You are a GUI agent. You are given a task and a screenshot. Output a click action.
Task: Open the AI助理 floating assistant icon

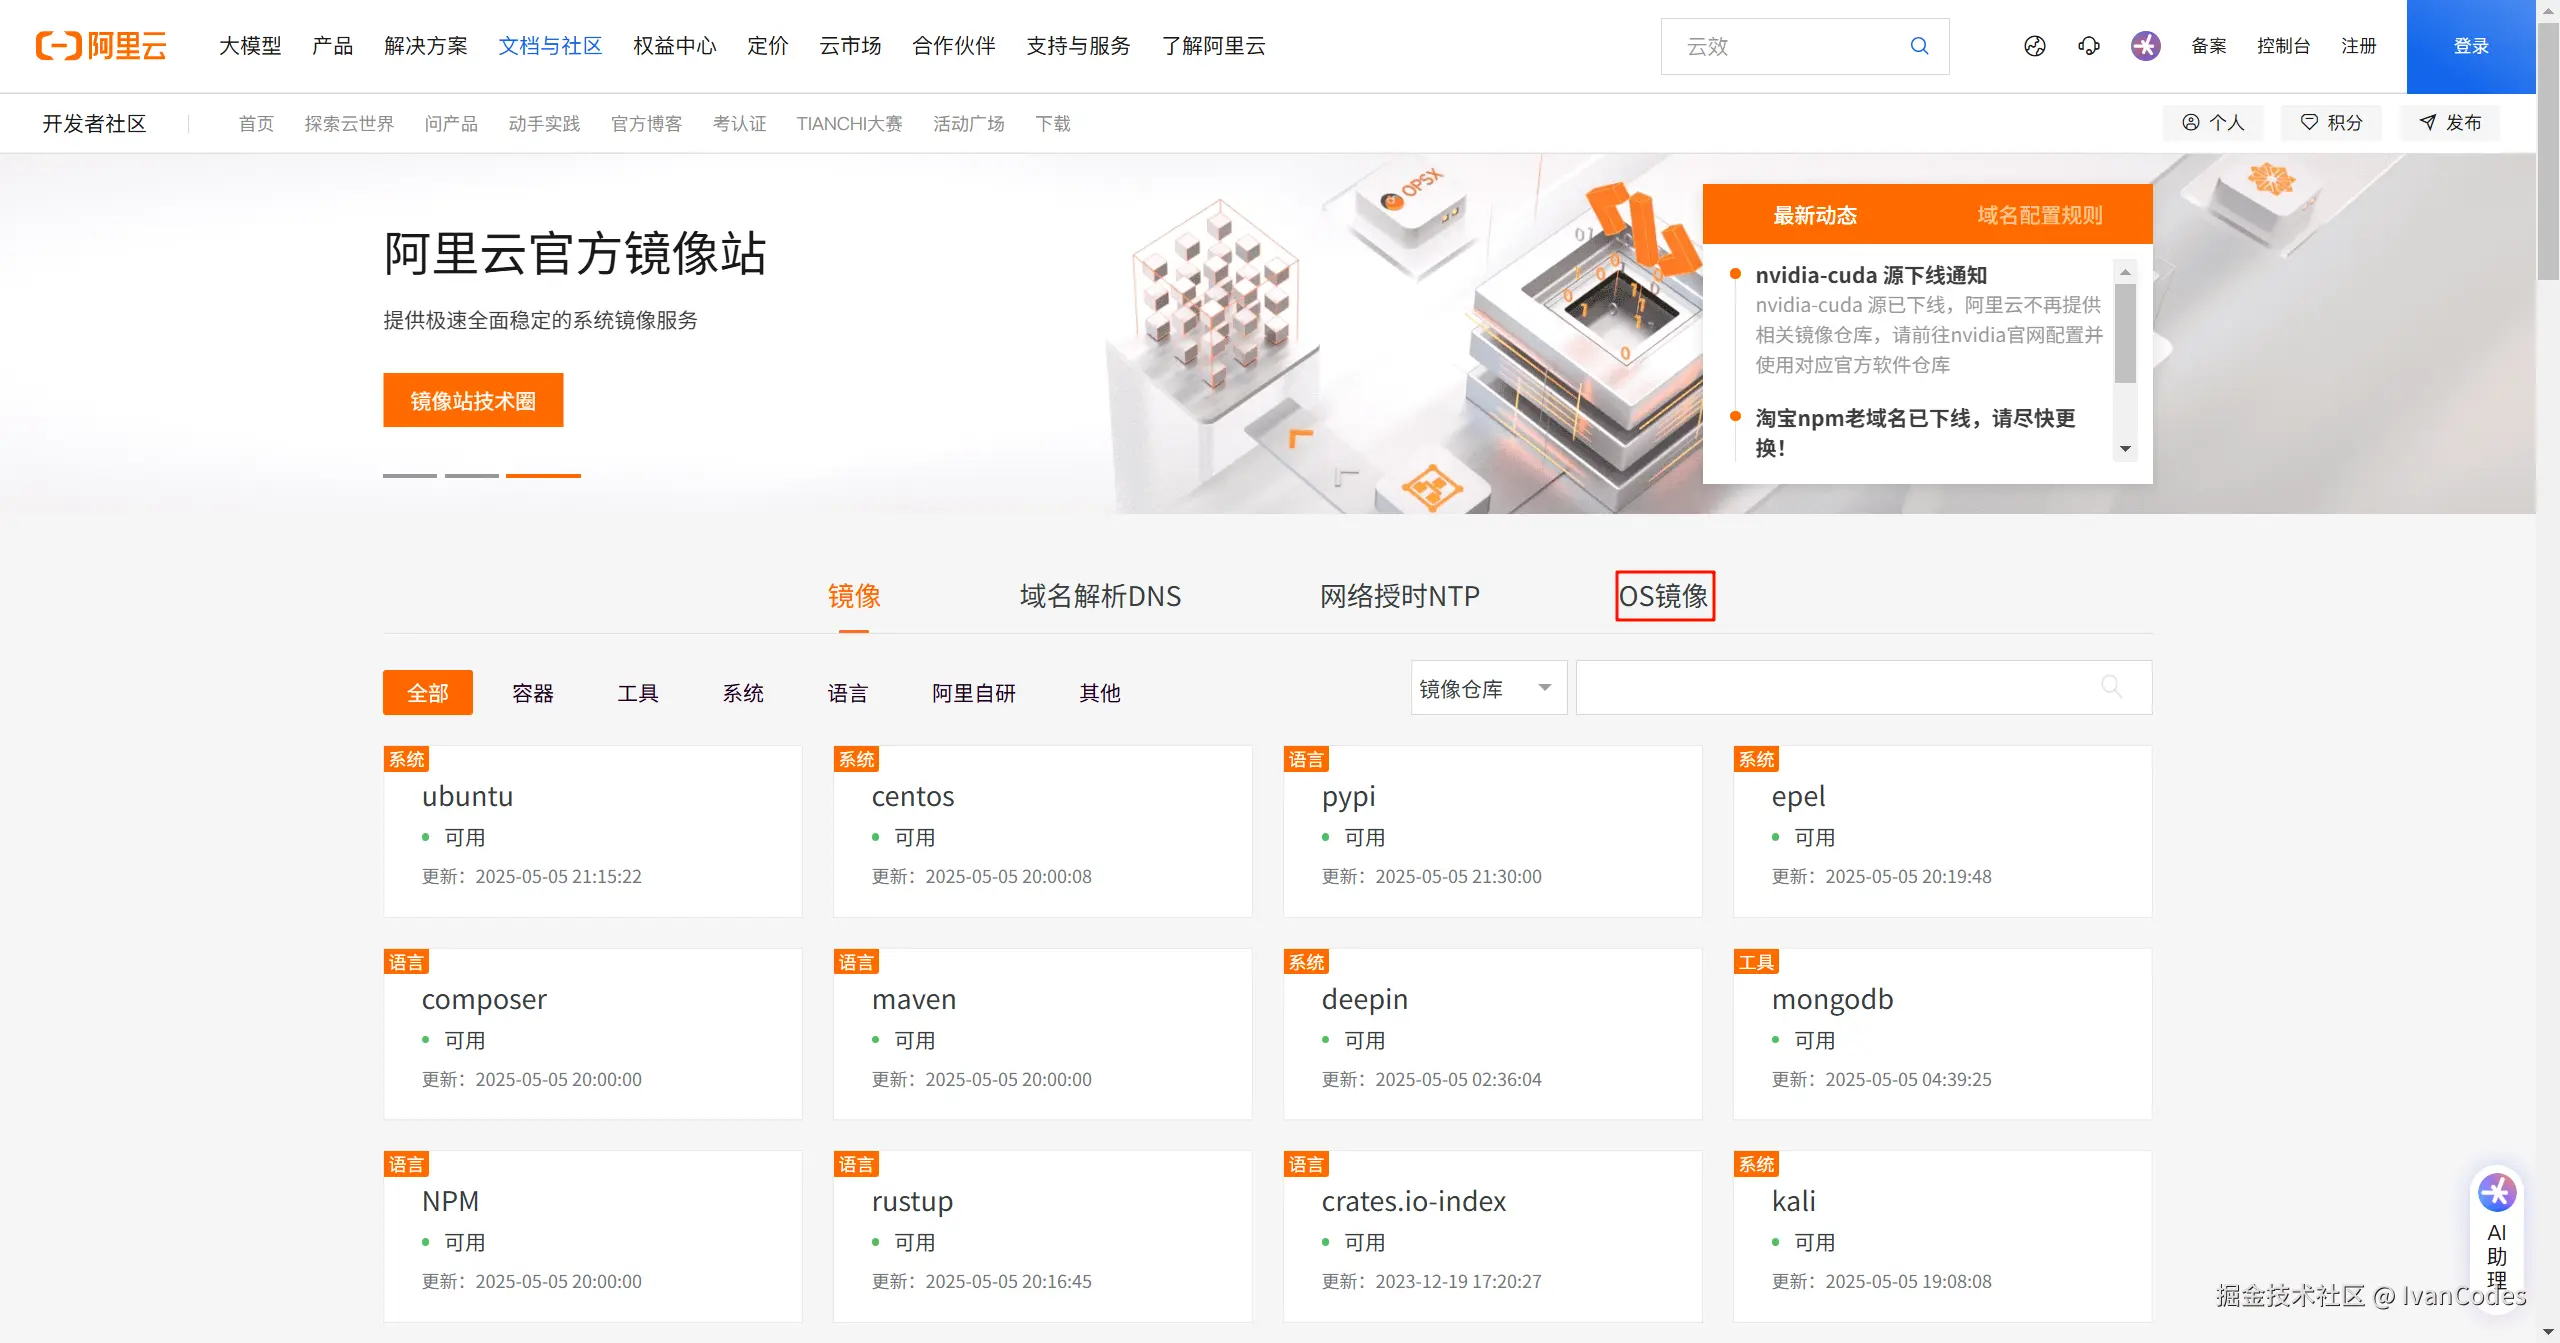click(x=2498, y=1192)
